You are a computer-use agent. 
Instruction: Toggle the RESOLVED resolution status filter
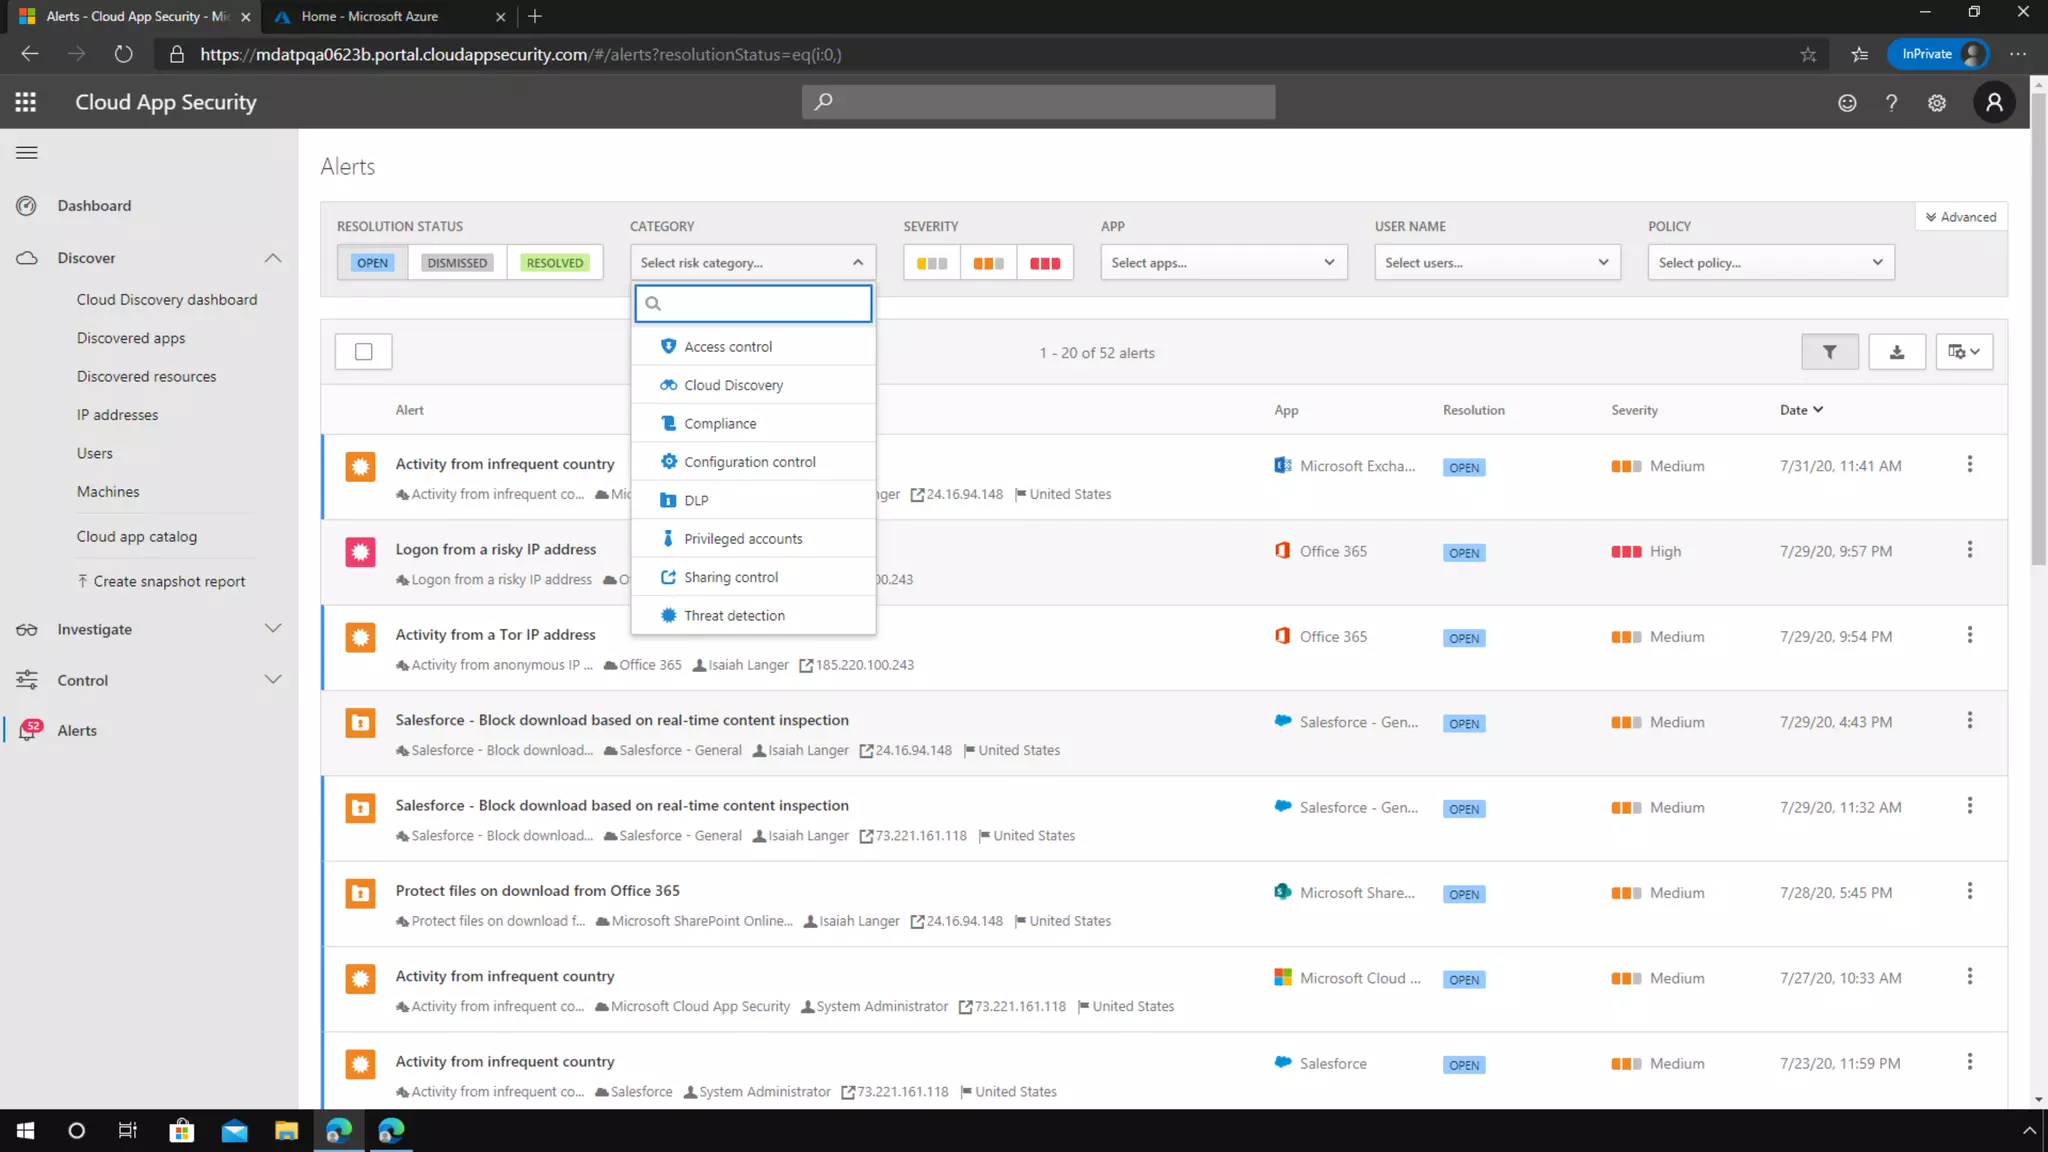[x=554, y=263]
